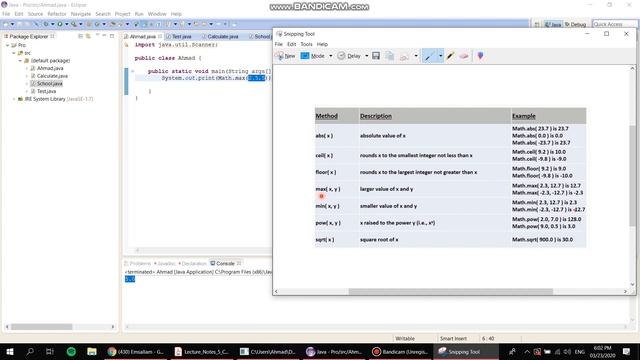The image size is (640, 360).
Task: Switch to Debug perspective button
Action: [x=576, y=24]
